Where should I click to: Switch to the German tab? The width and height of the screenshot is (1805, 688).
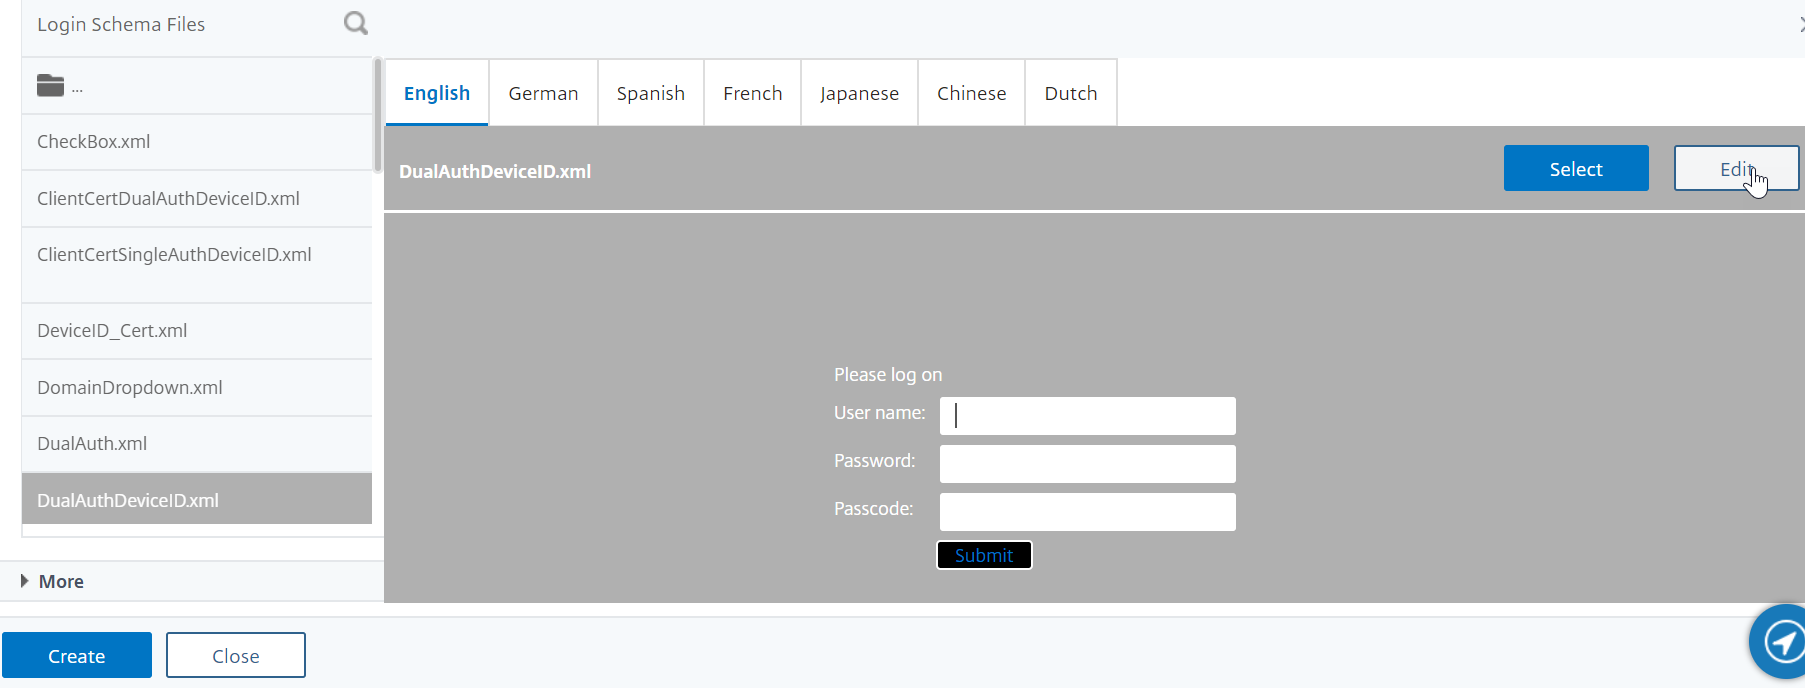(x=543, y=93)
